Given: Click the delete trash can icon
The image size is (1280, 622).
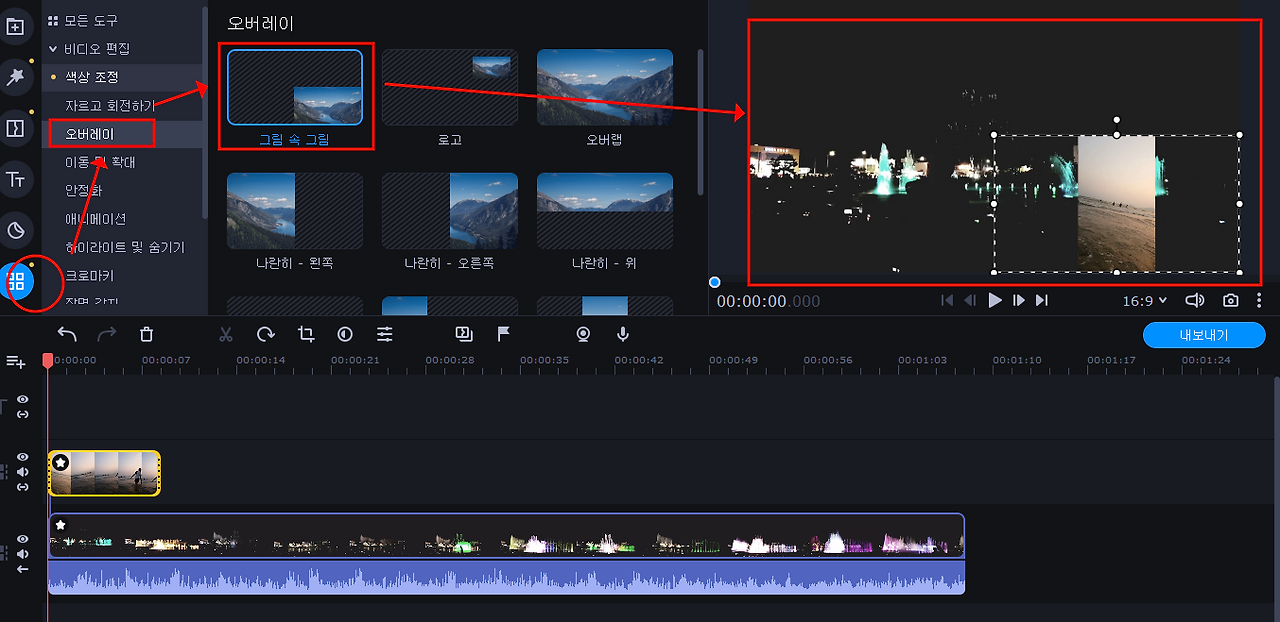Looking at the screenshot, I should pyautogui.click(x=146, y=334).
